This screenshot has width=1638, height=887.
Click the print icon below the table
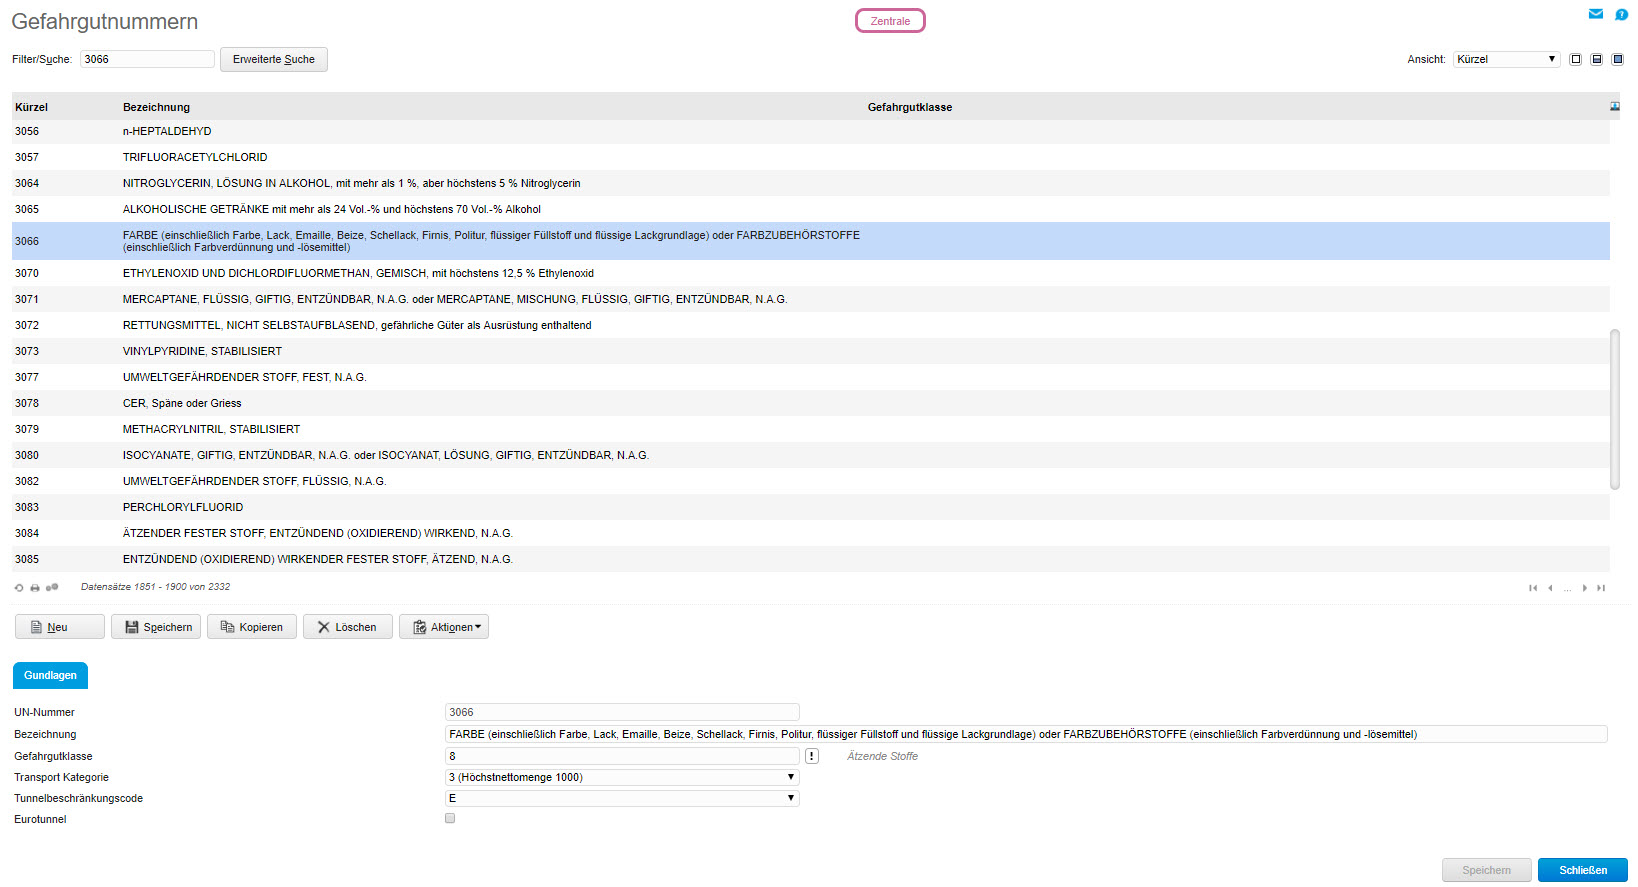coord(35,588)
